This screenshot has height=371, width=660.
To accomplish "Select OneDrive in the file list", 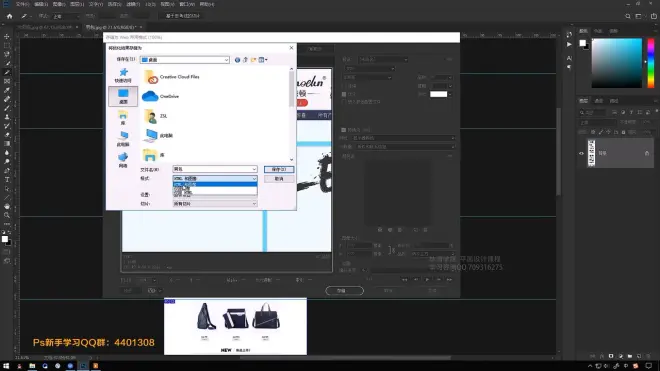I will tap(161, 96).
